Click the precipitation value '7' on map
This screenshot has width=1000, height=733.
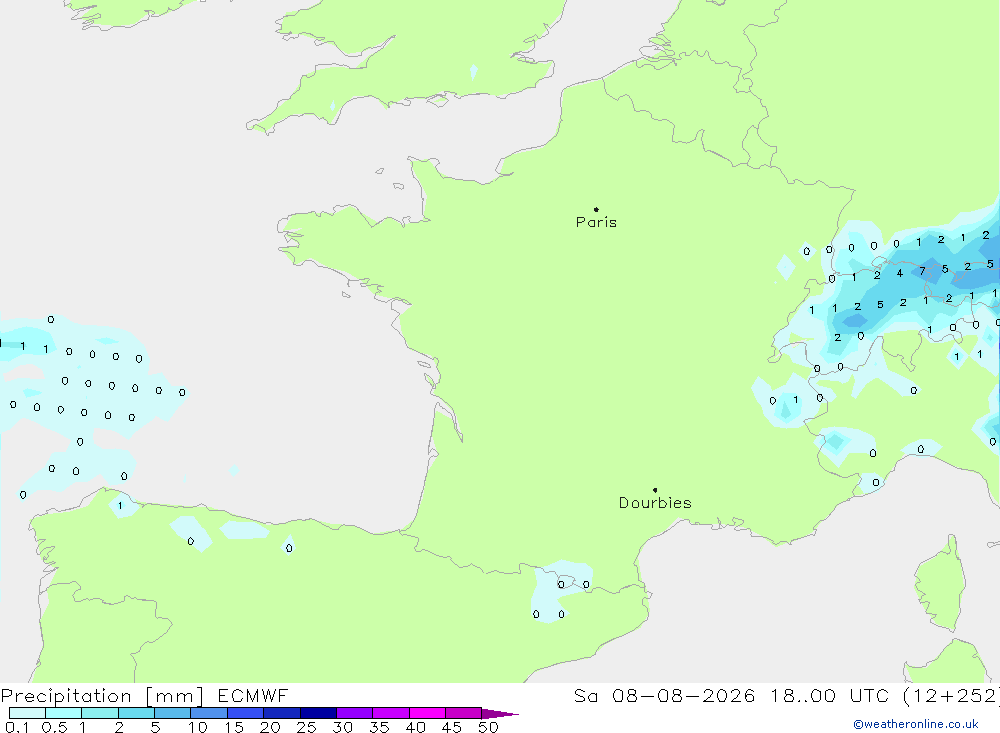(922, 272)
